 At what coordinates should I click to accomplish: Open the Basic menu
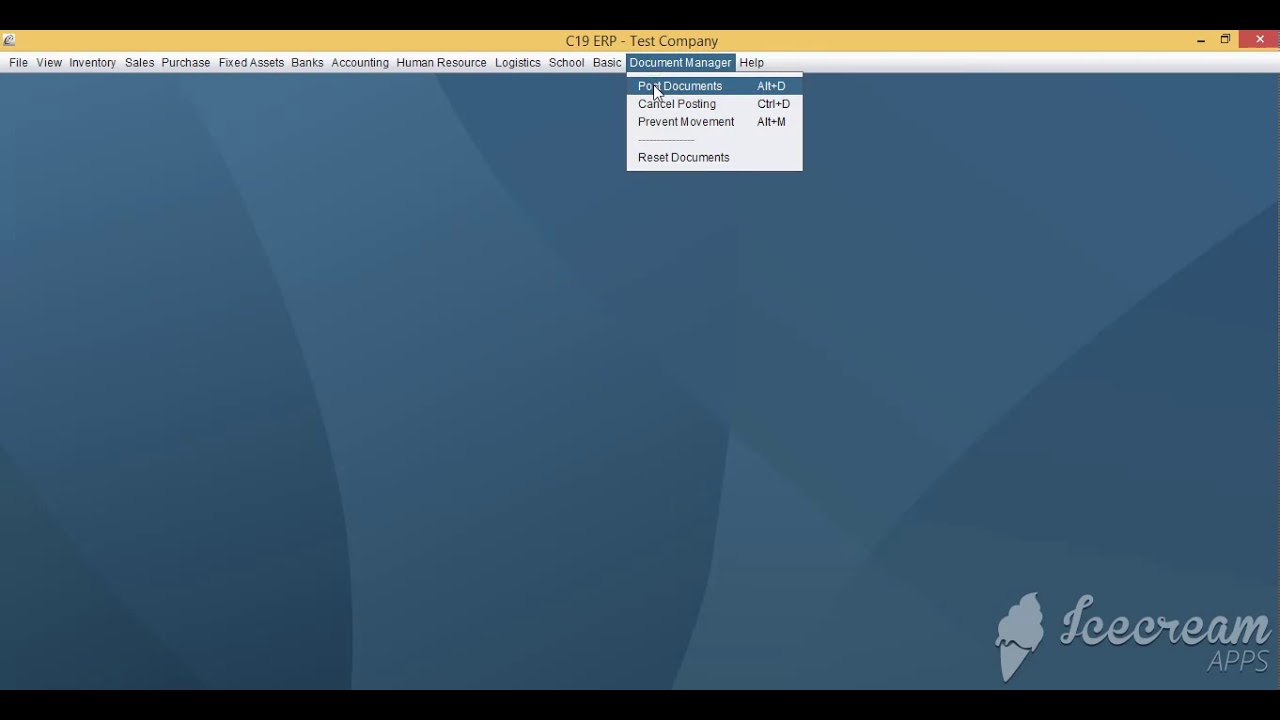pos(607,63)
